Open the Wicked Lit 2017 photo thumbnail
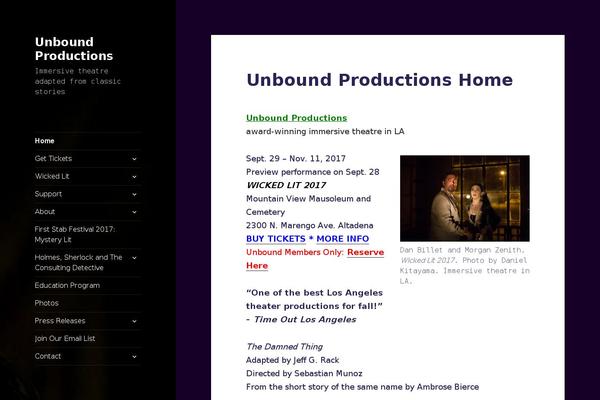The height and width of the screenshot is (400, 600). point(465,198)
